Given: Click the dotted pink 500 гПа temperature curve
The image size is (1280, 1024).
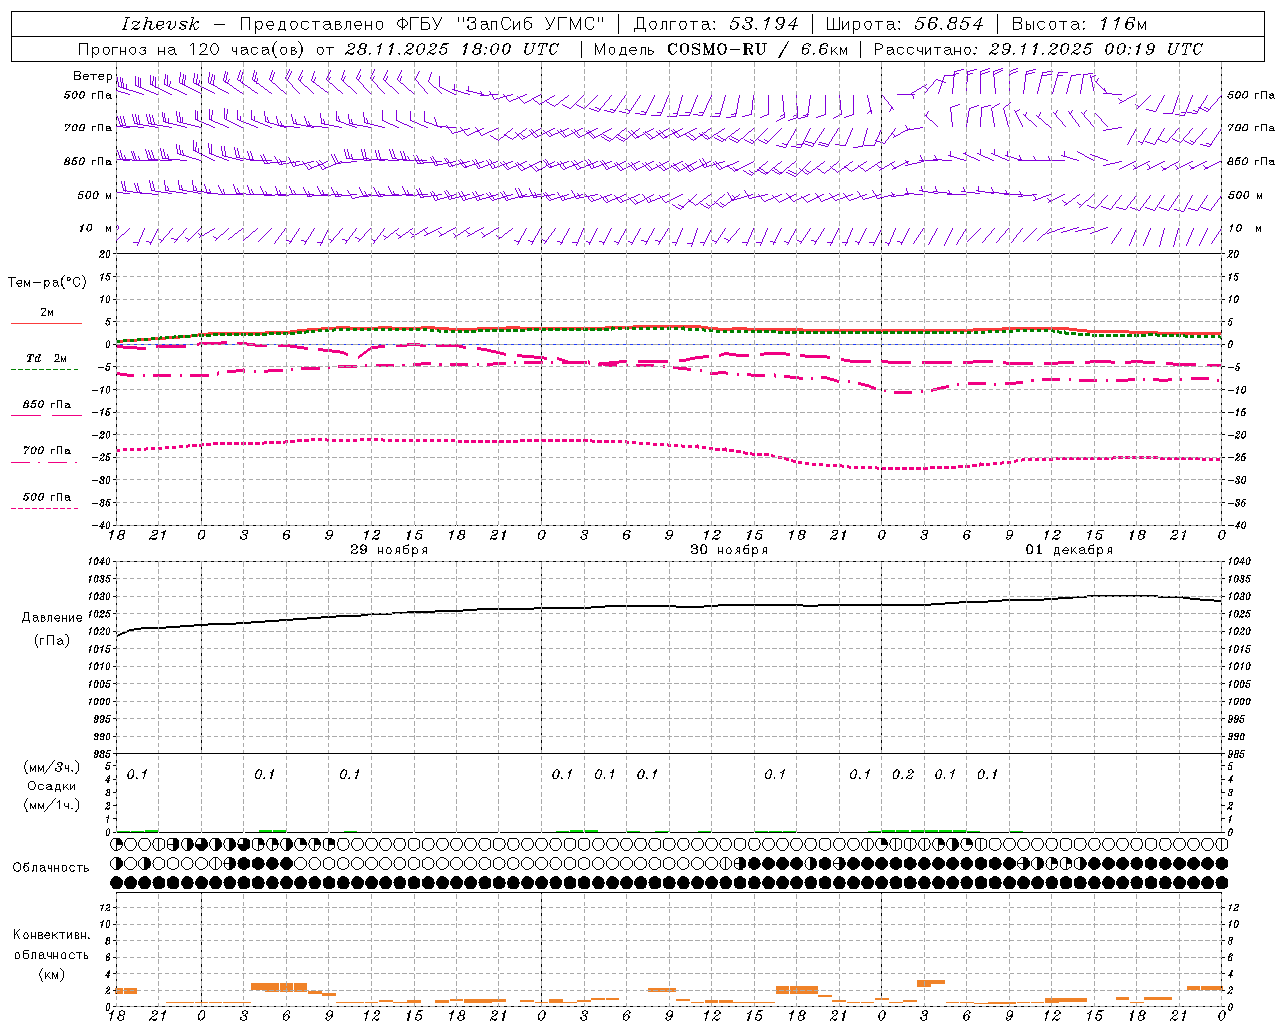Looking at the screenshot, I should point(670,442).
